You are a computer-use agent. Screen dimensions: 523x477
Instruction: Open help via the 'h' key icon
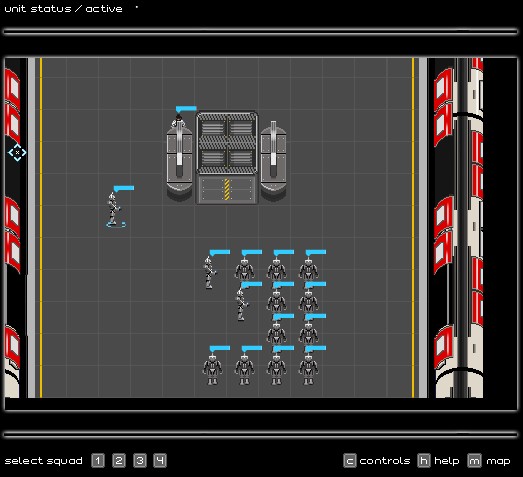click(x=424, y=461)
